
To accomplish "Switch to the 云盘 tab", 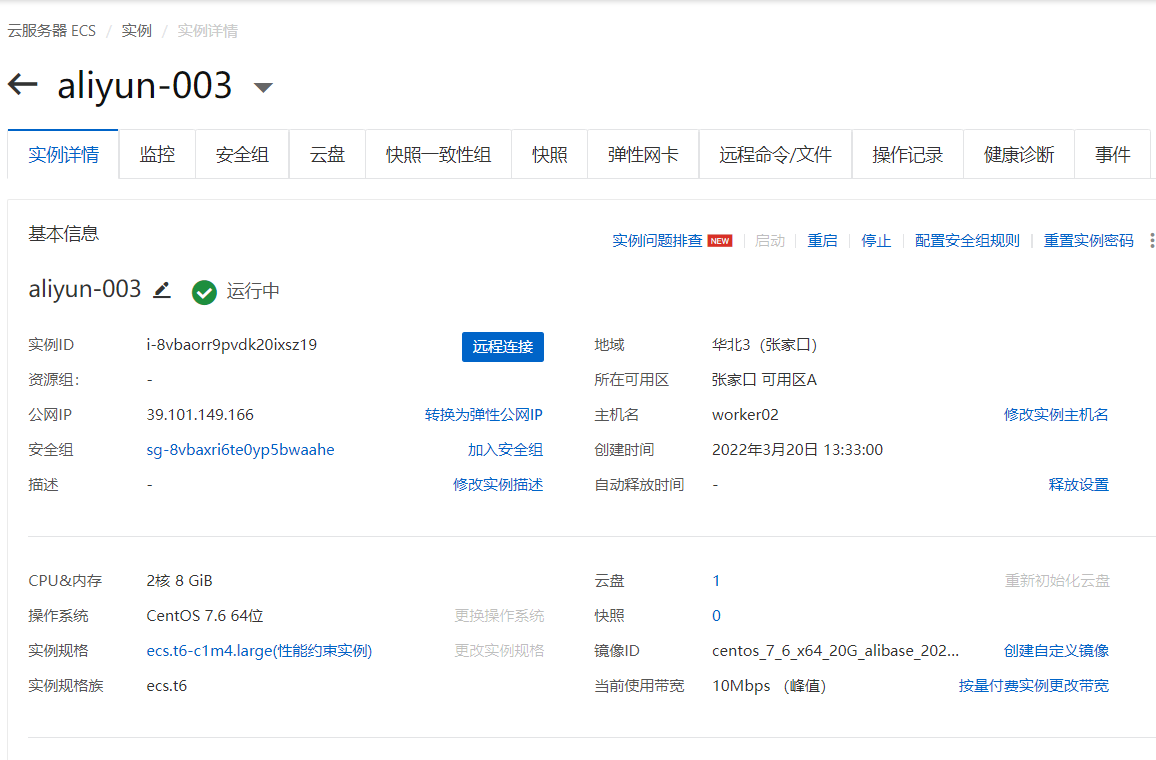I will point(327,155).
